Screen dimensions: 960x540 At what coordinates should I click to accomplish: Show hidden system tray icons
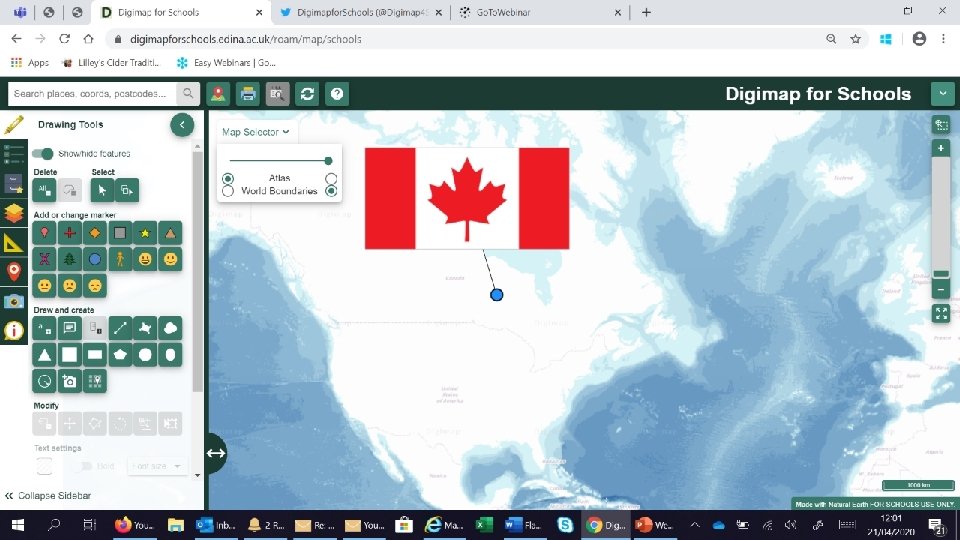pos(695,525)
